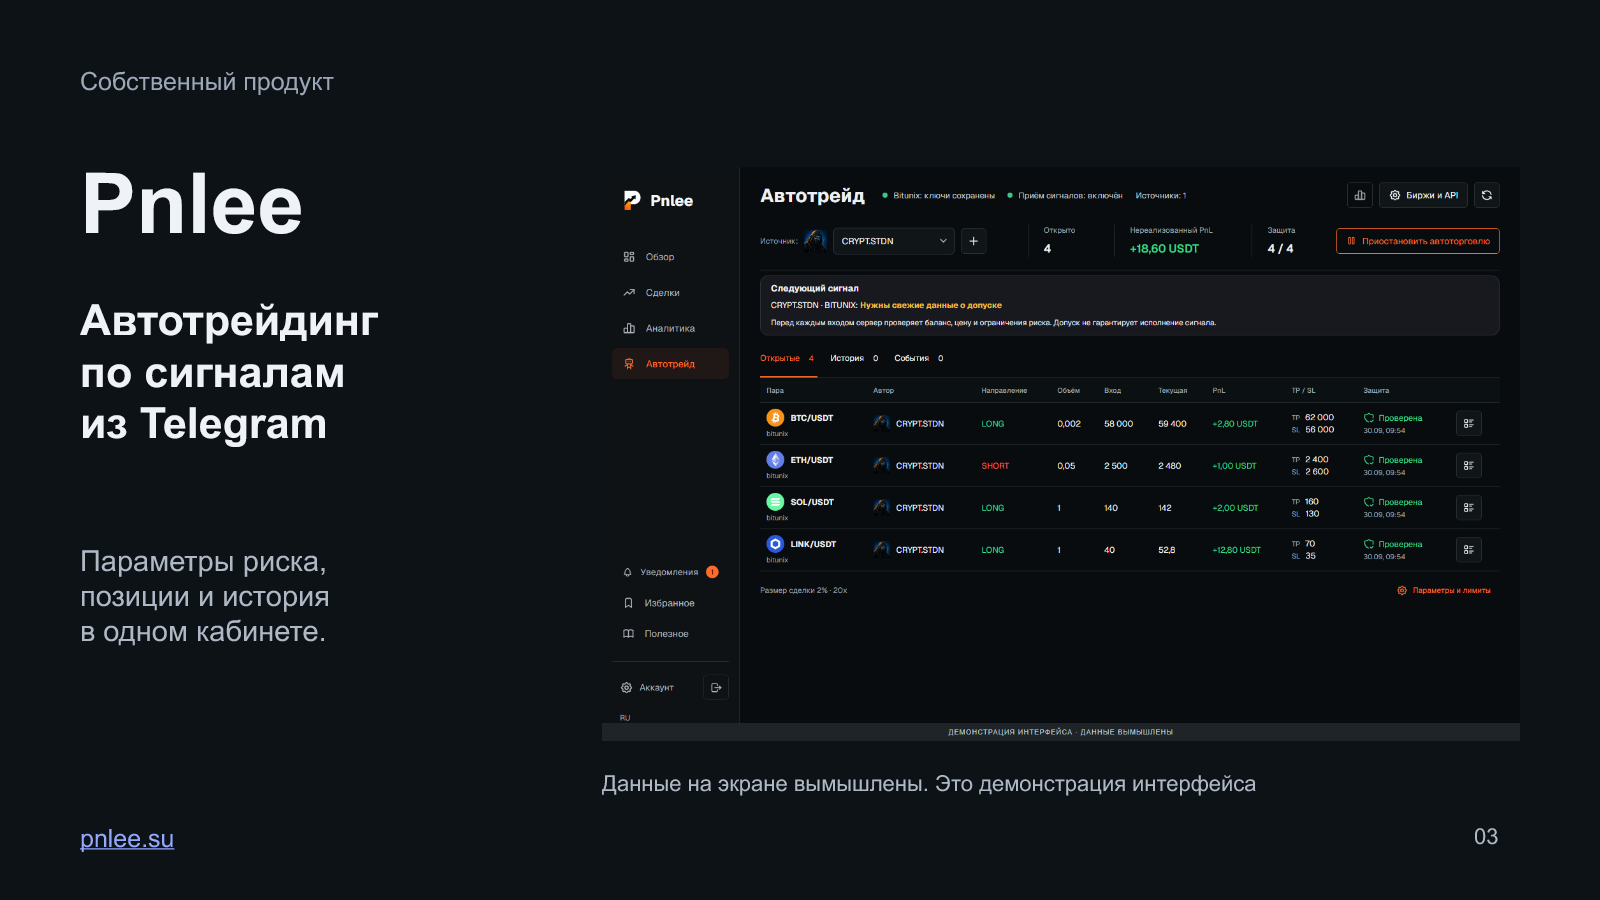Click the BTC/USDT coin icon
Image resolution: width=1600 pixels, height=900 pixels.
[x=775, y=418]
